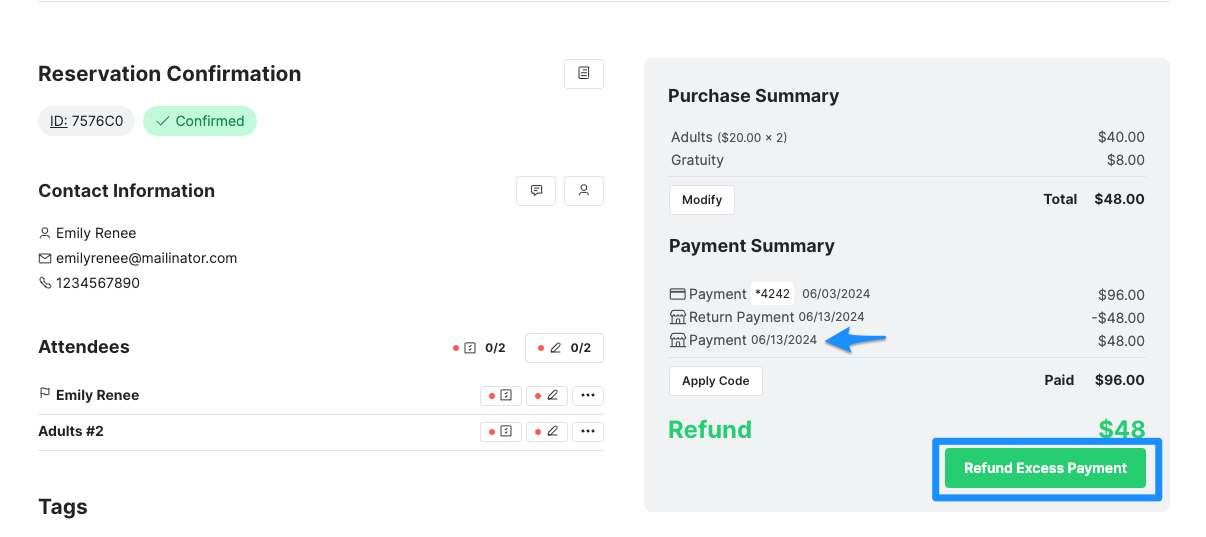1206x537 pixels.
Task: Click the Total $48.00 value
Action: coord(1120,199)
